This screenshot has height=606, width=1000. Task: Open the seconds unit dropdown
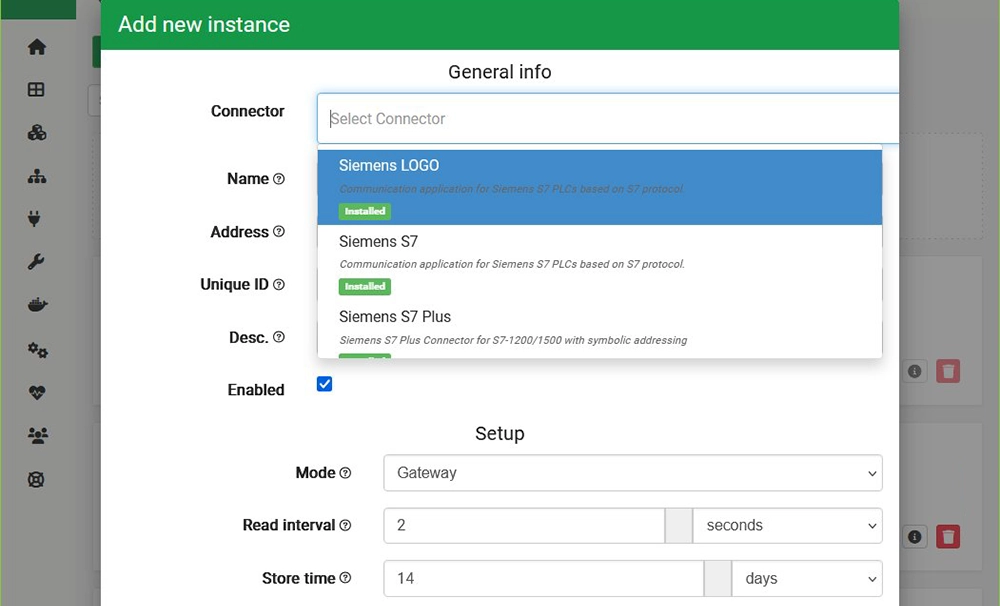coord(788,526)
